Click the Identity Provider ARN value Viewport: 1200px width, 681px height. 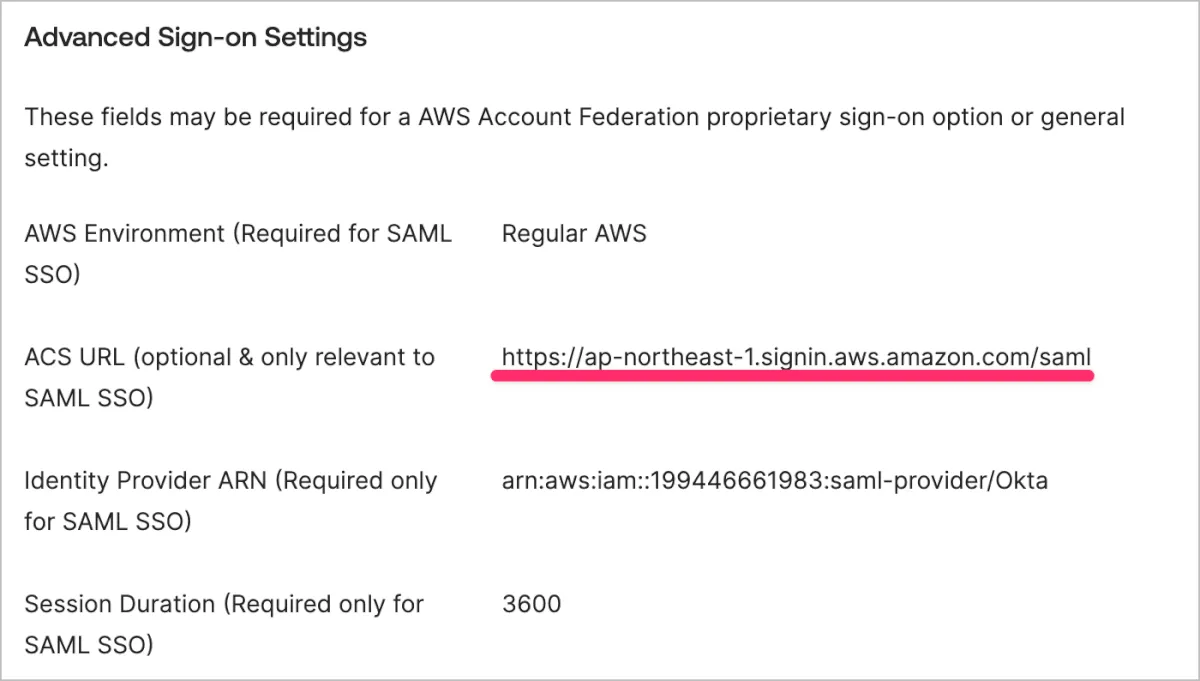click(x=774, y=481)
